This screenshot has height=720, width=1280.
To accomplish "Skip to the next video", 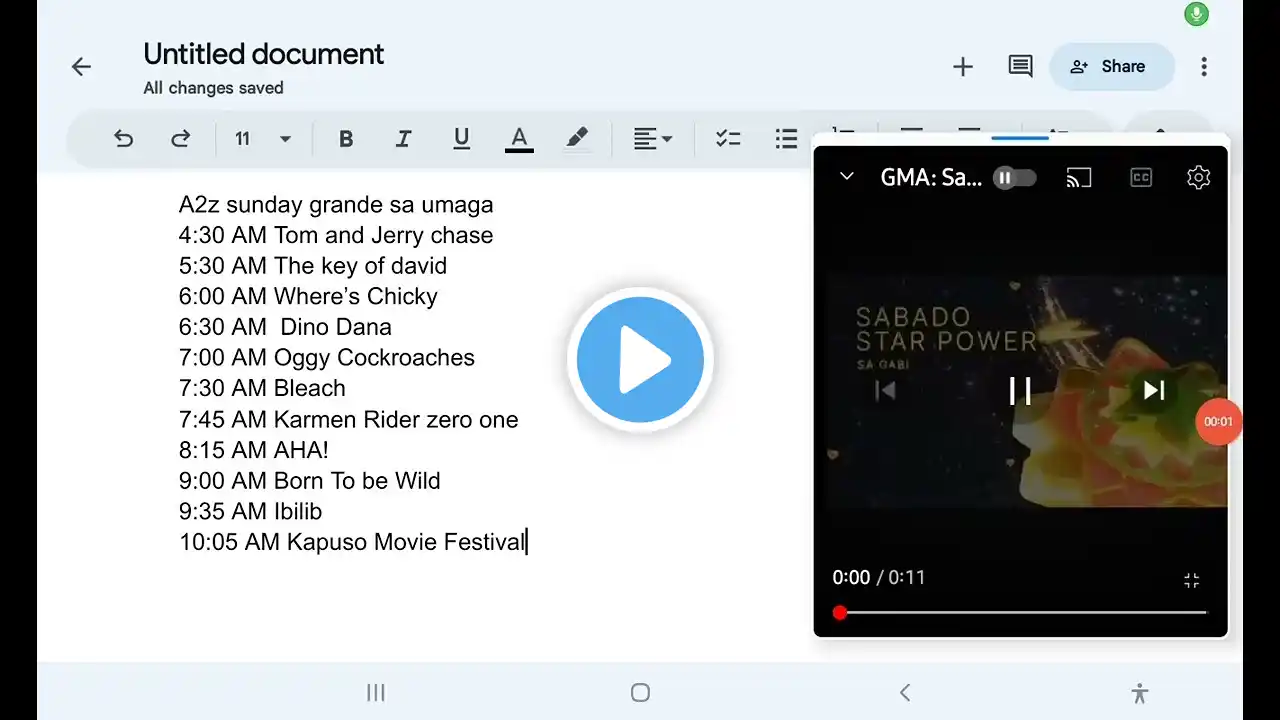I will (x=1154, y=390).
